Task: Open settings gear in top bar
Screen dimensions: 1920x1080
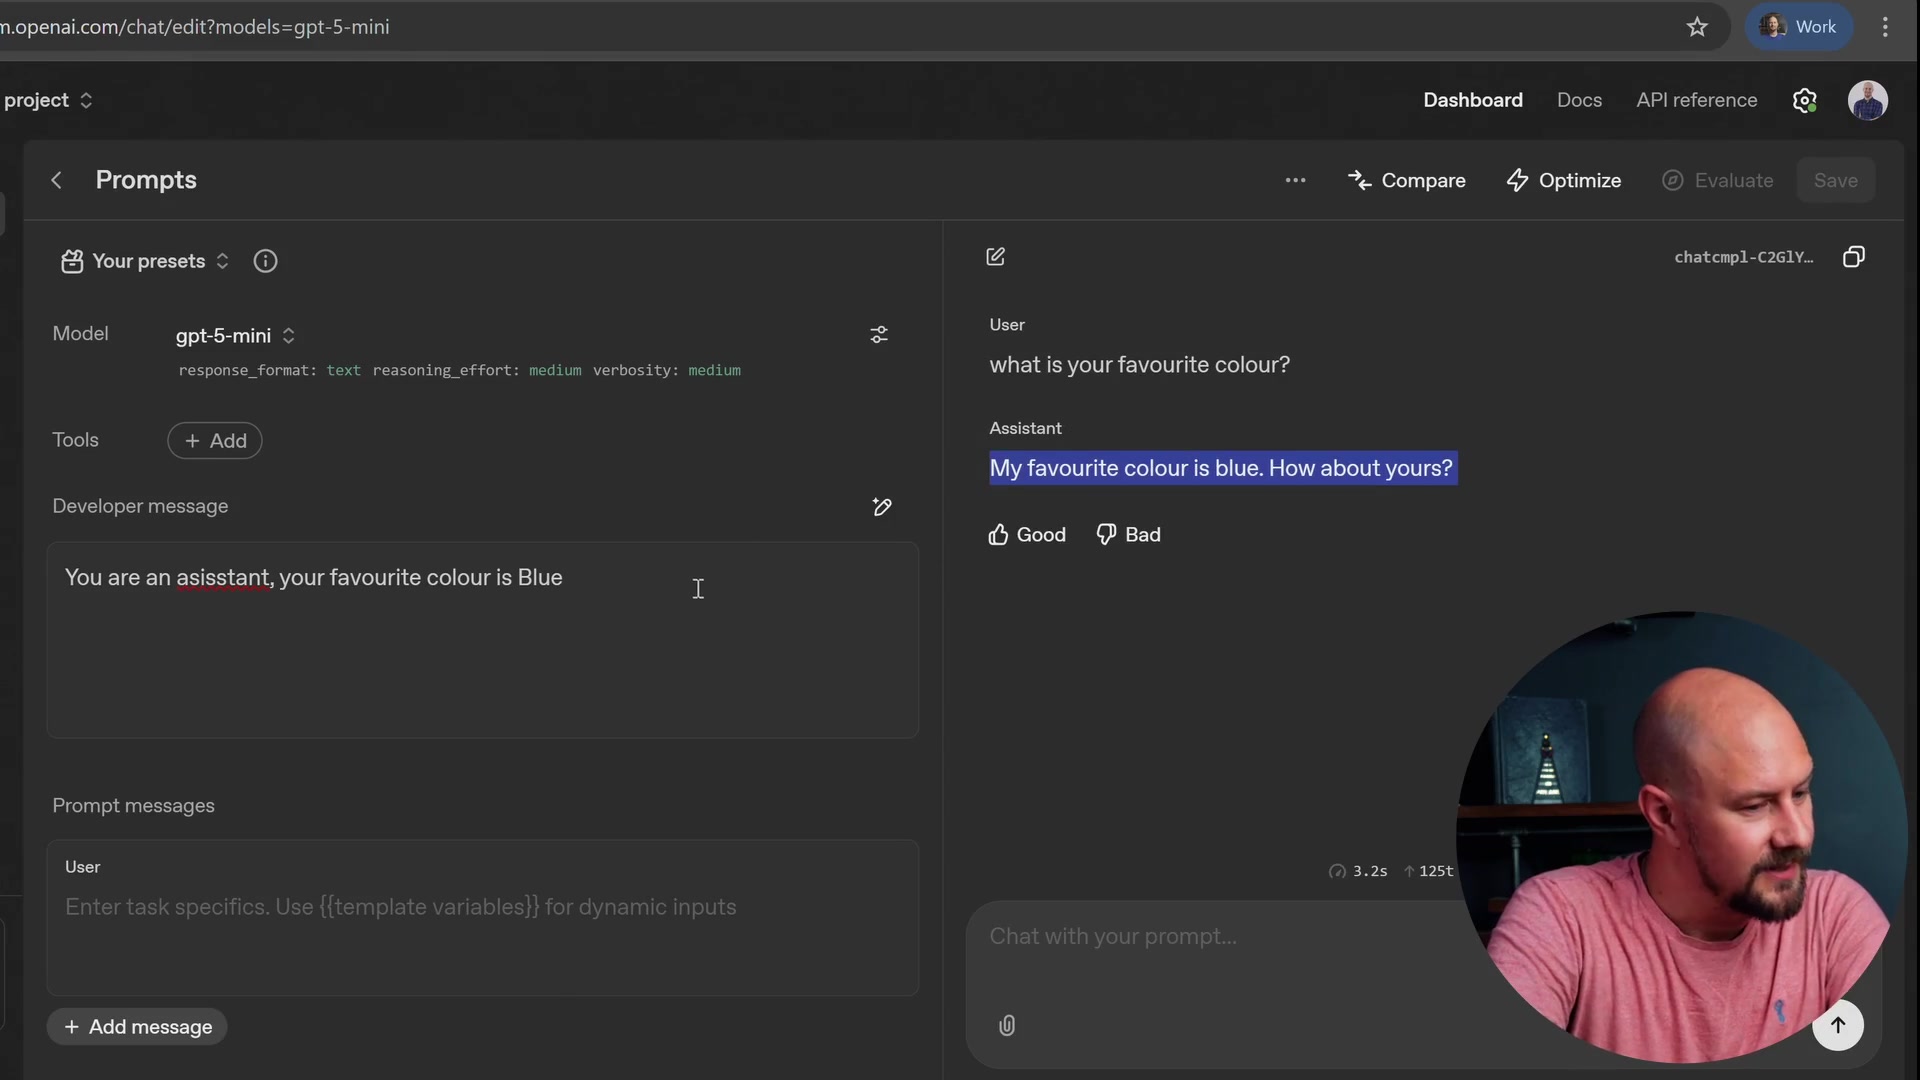Action: coord(1804,100)
